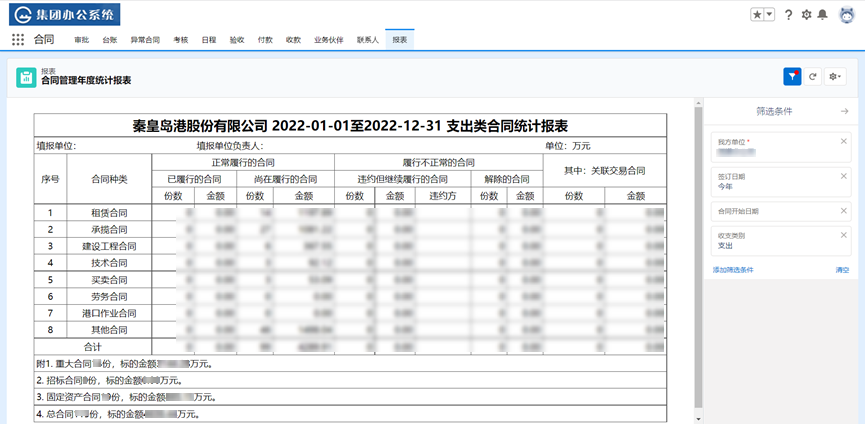Select the 报表 tab
Image resolution: width=865 pixels, height=424 pixels.
400,40
